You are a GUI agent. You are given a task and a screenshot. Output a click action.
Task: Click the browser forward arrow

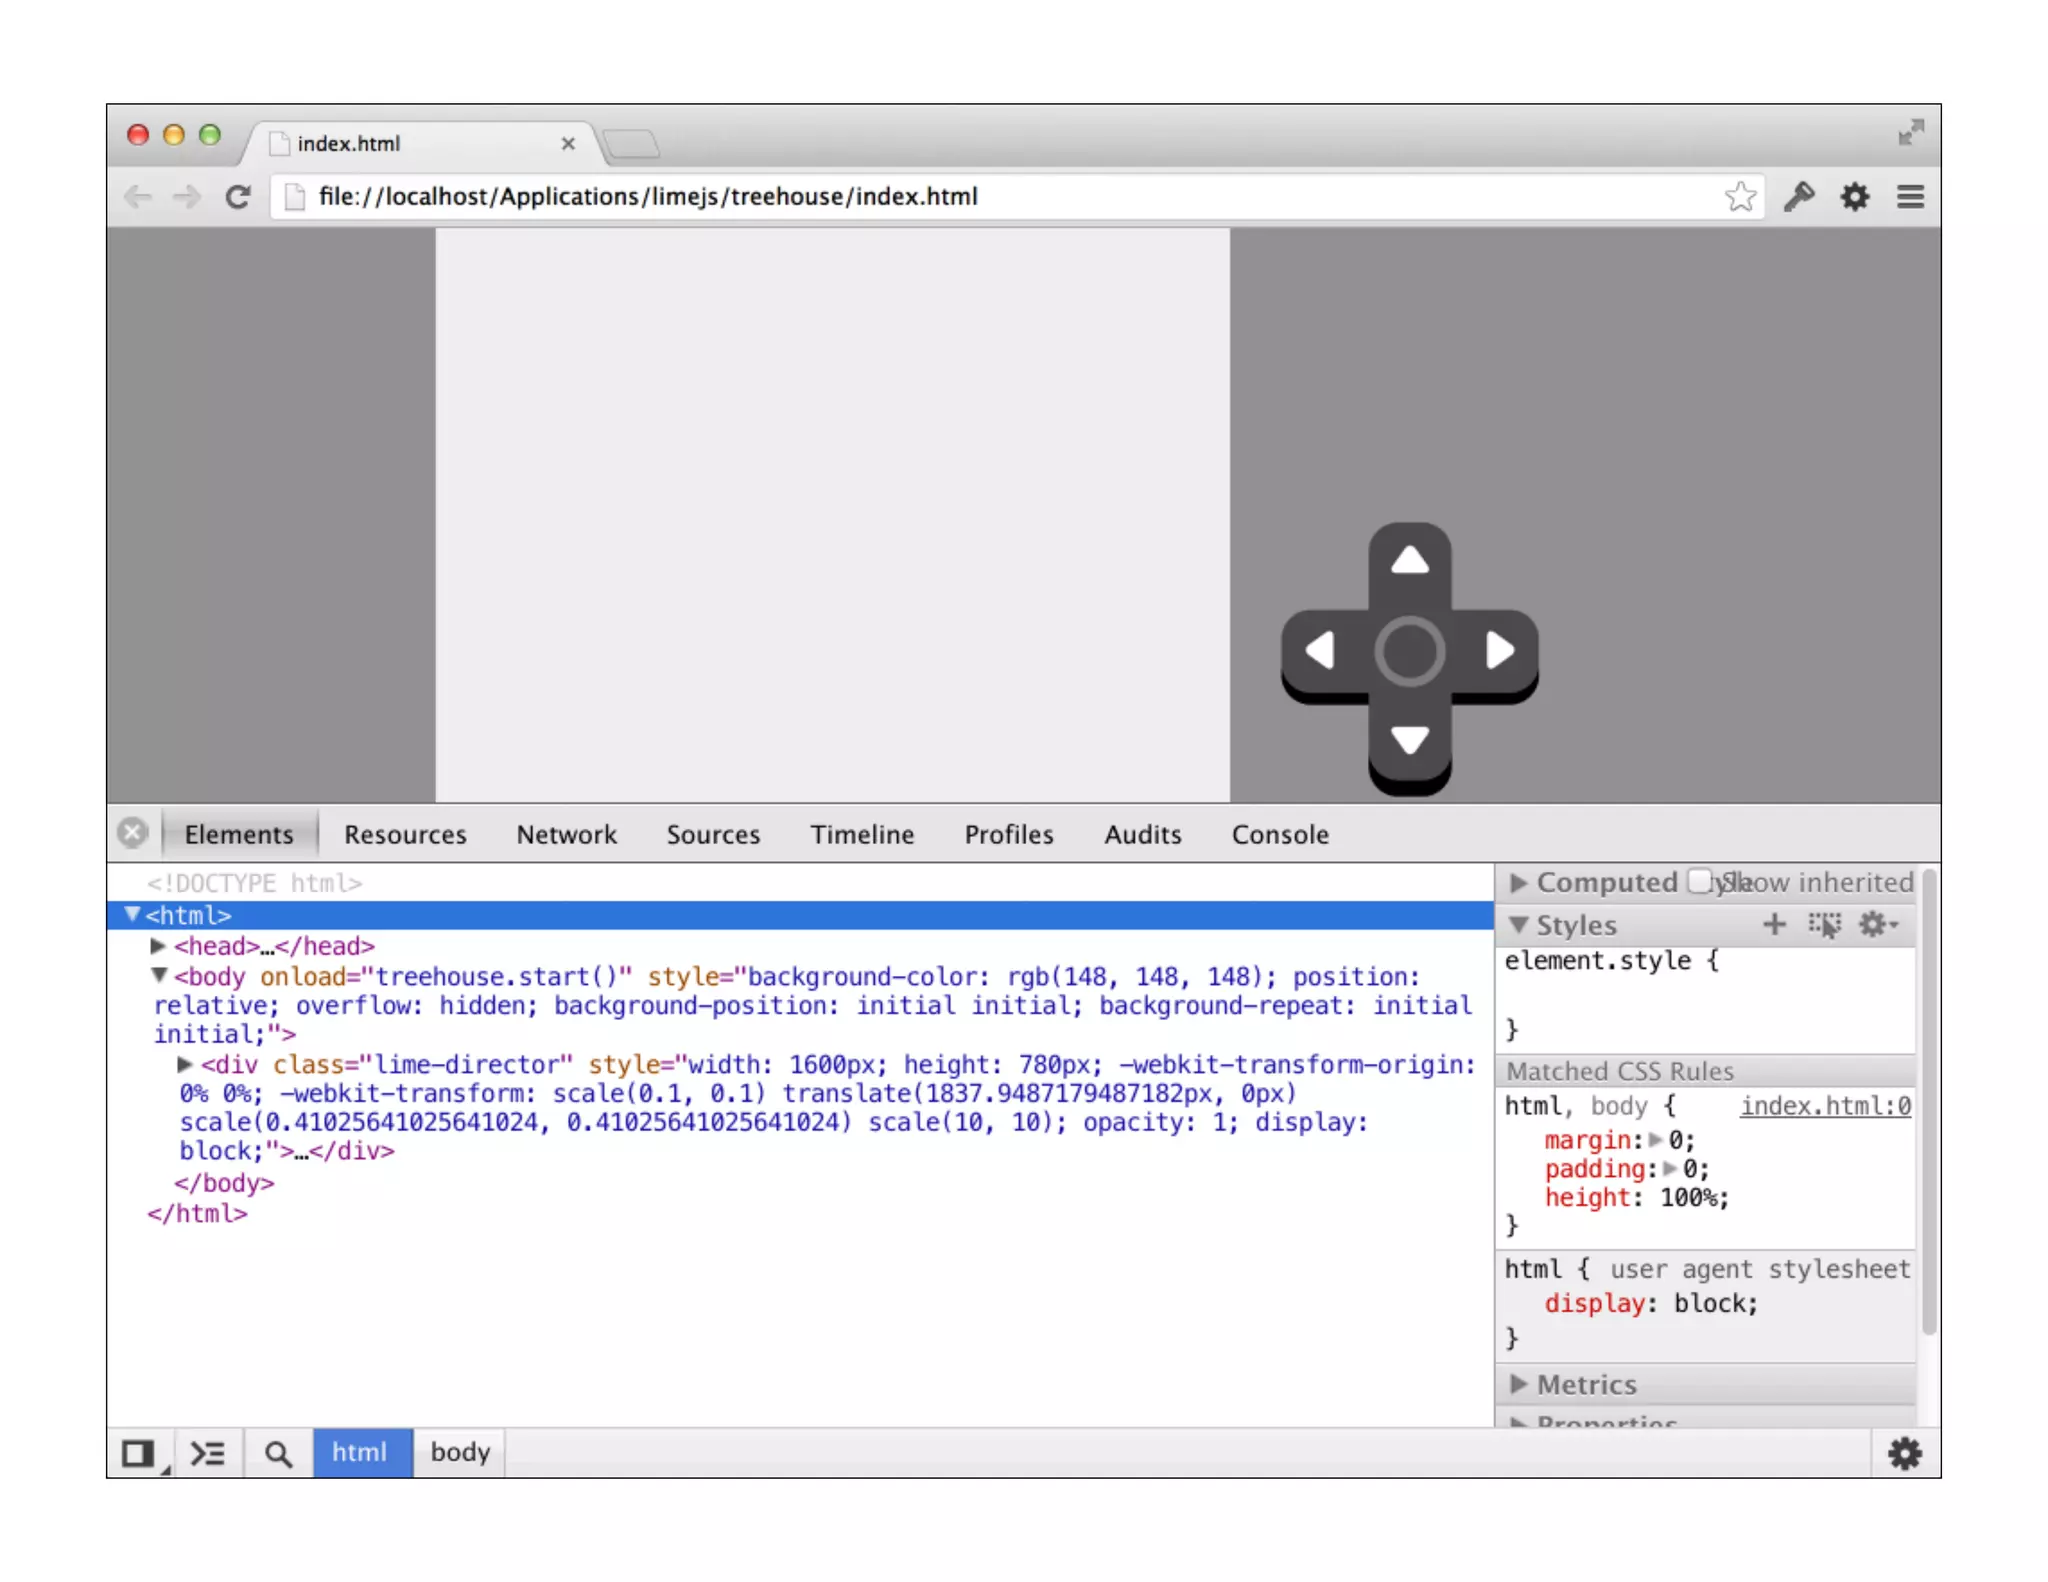point(187,197)
